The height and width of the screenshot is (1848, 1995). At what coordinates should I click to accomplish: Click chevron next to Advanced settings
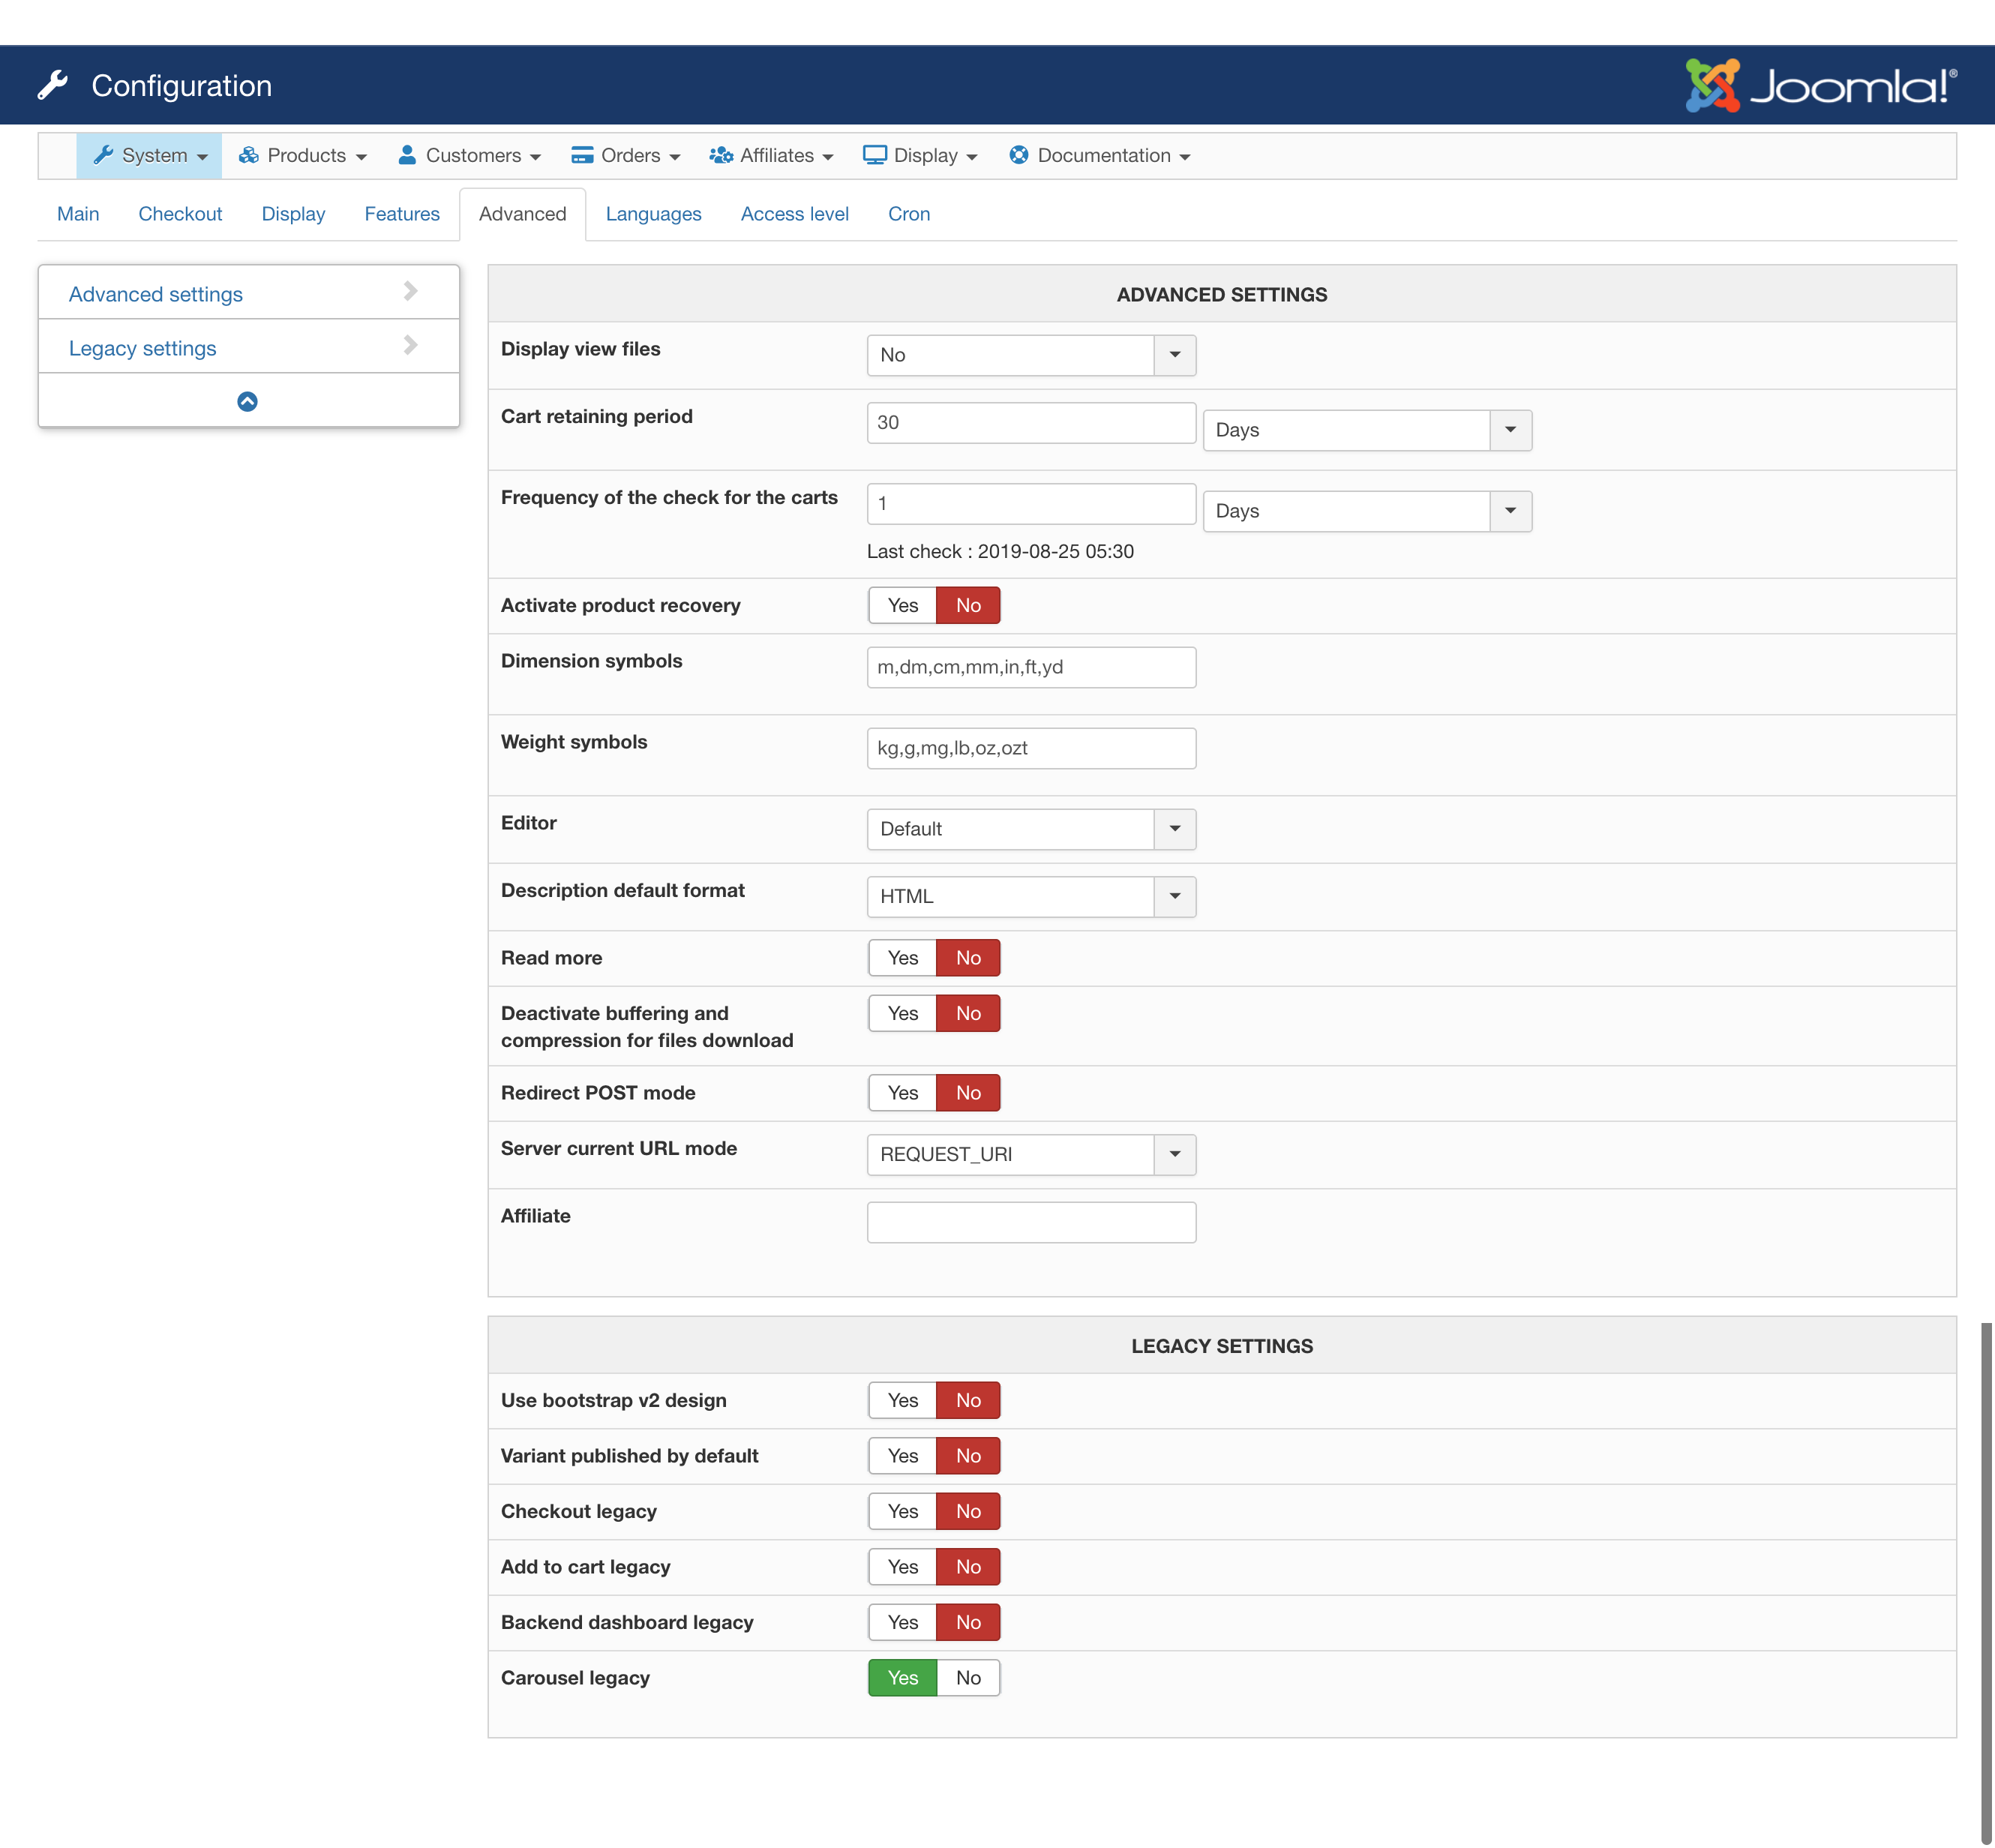[x=410, y=291]
